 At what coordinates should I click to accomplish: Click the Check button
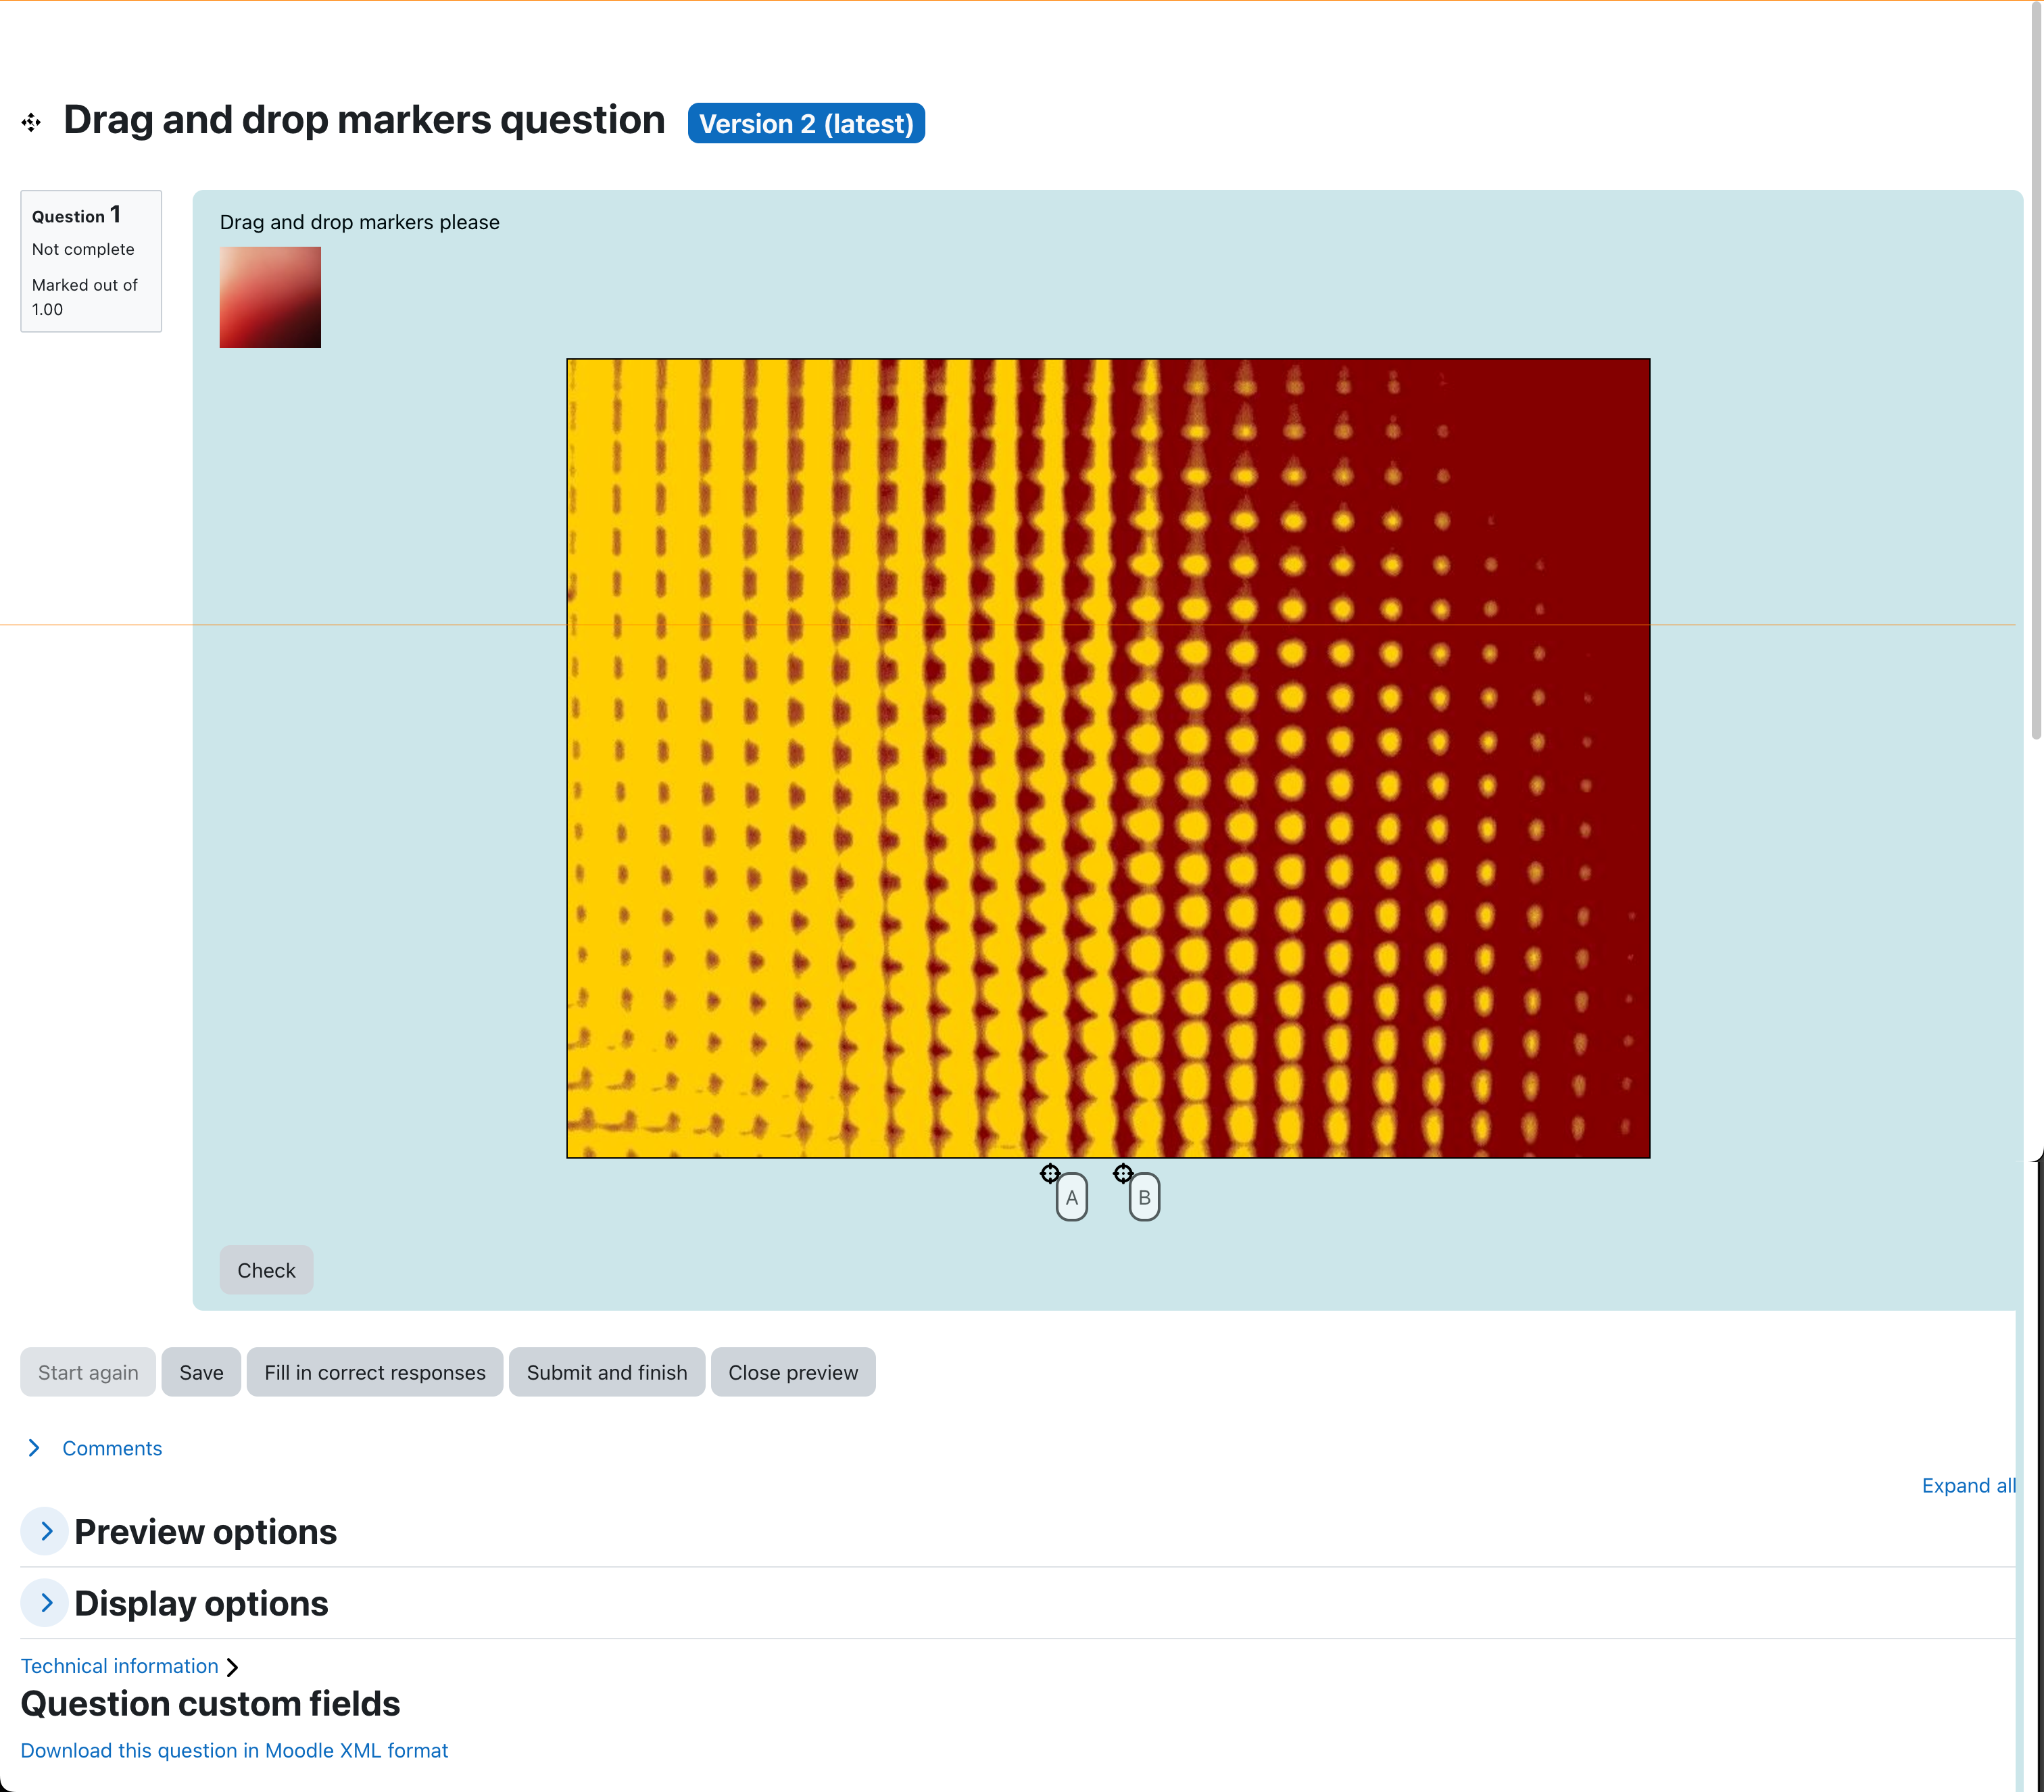pos(266,1270)
